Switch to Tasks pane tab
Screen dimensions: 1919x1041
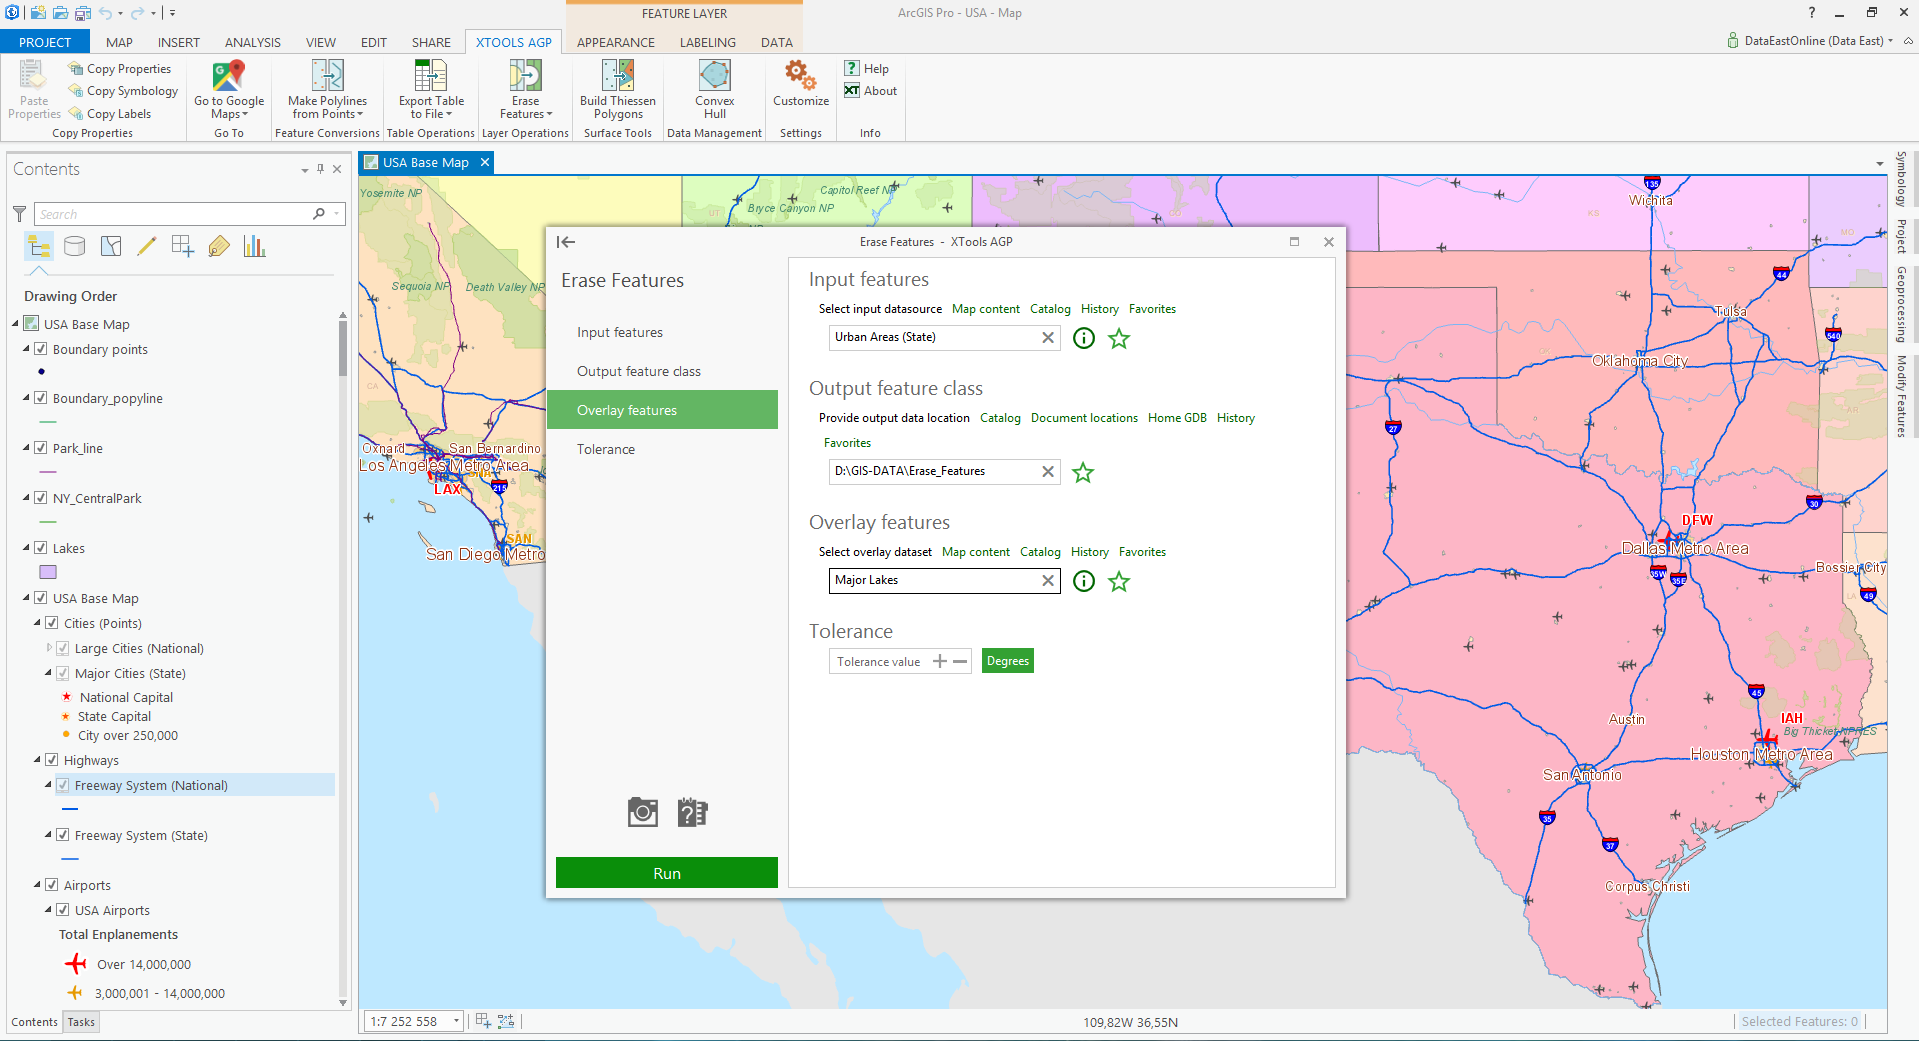[81, 1022]
